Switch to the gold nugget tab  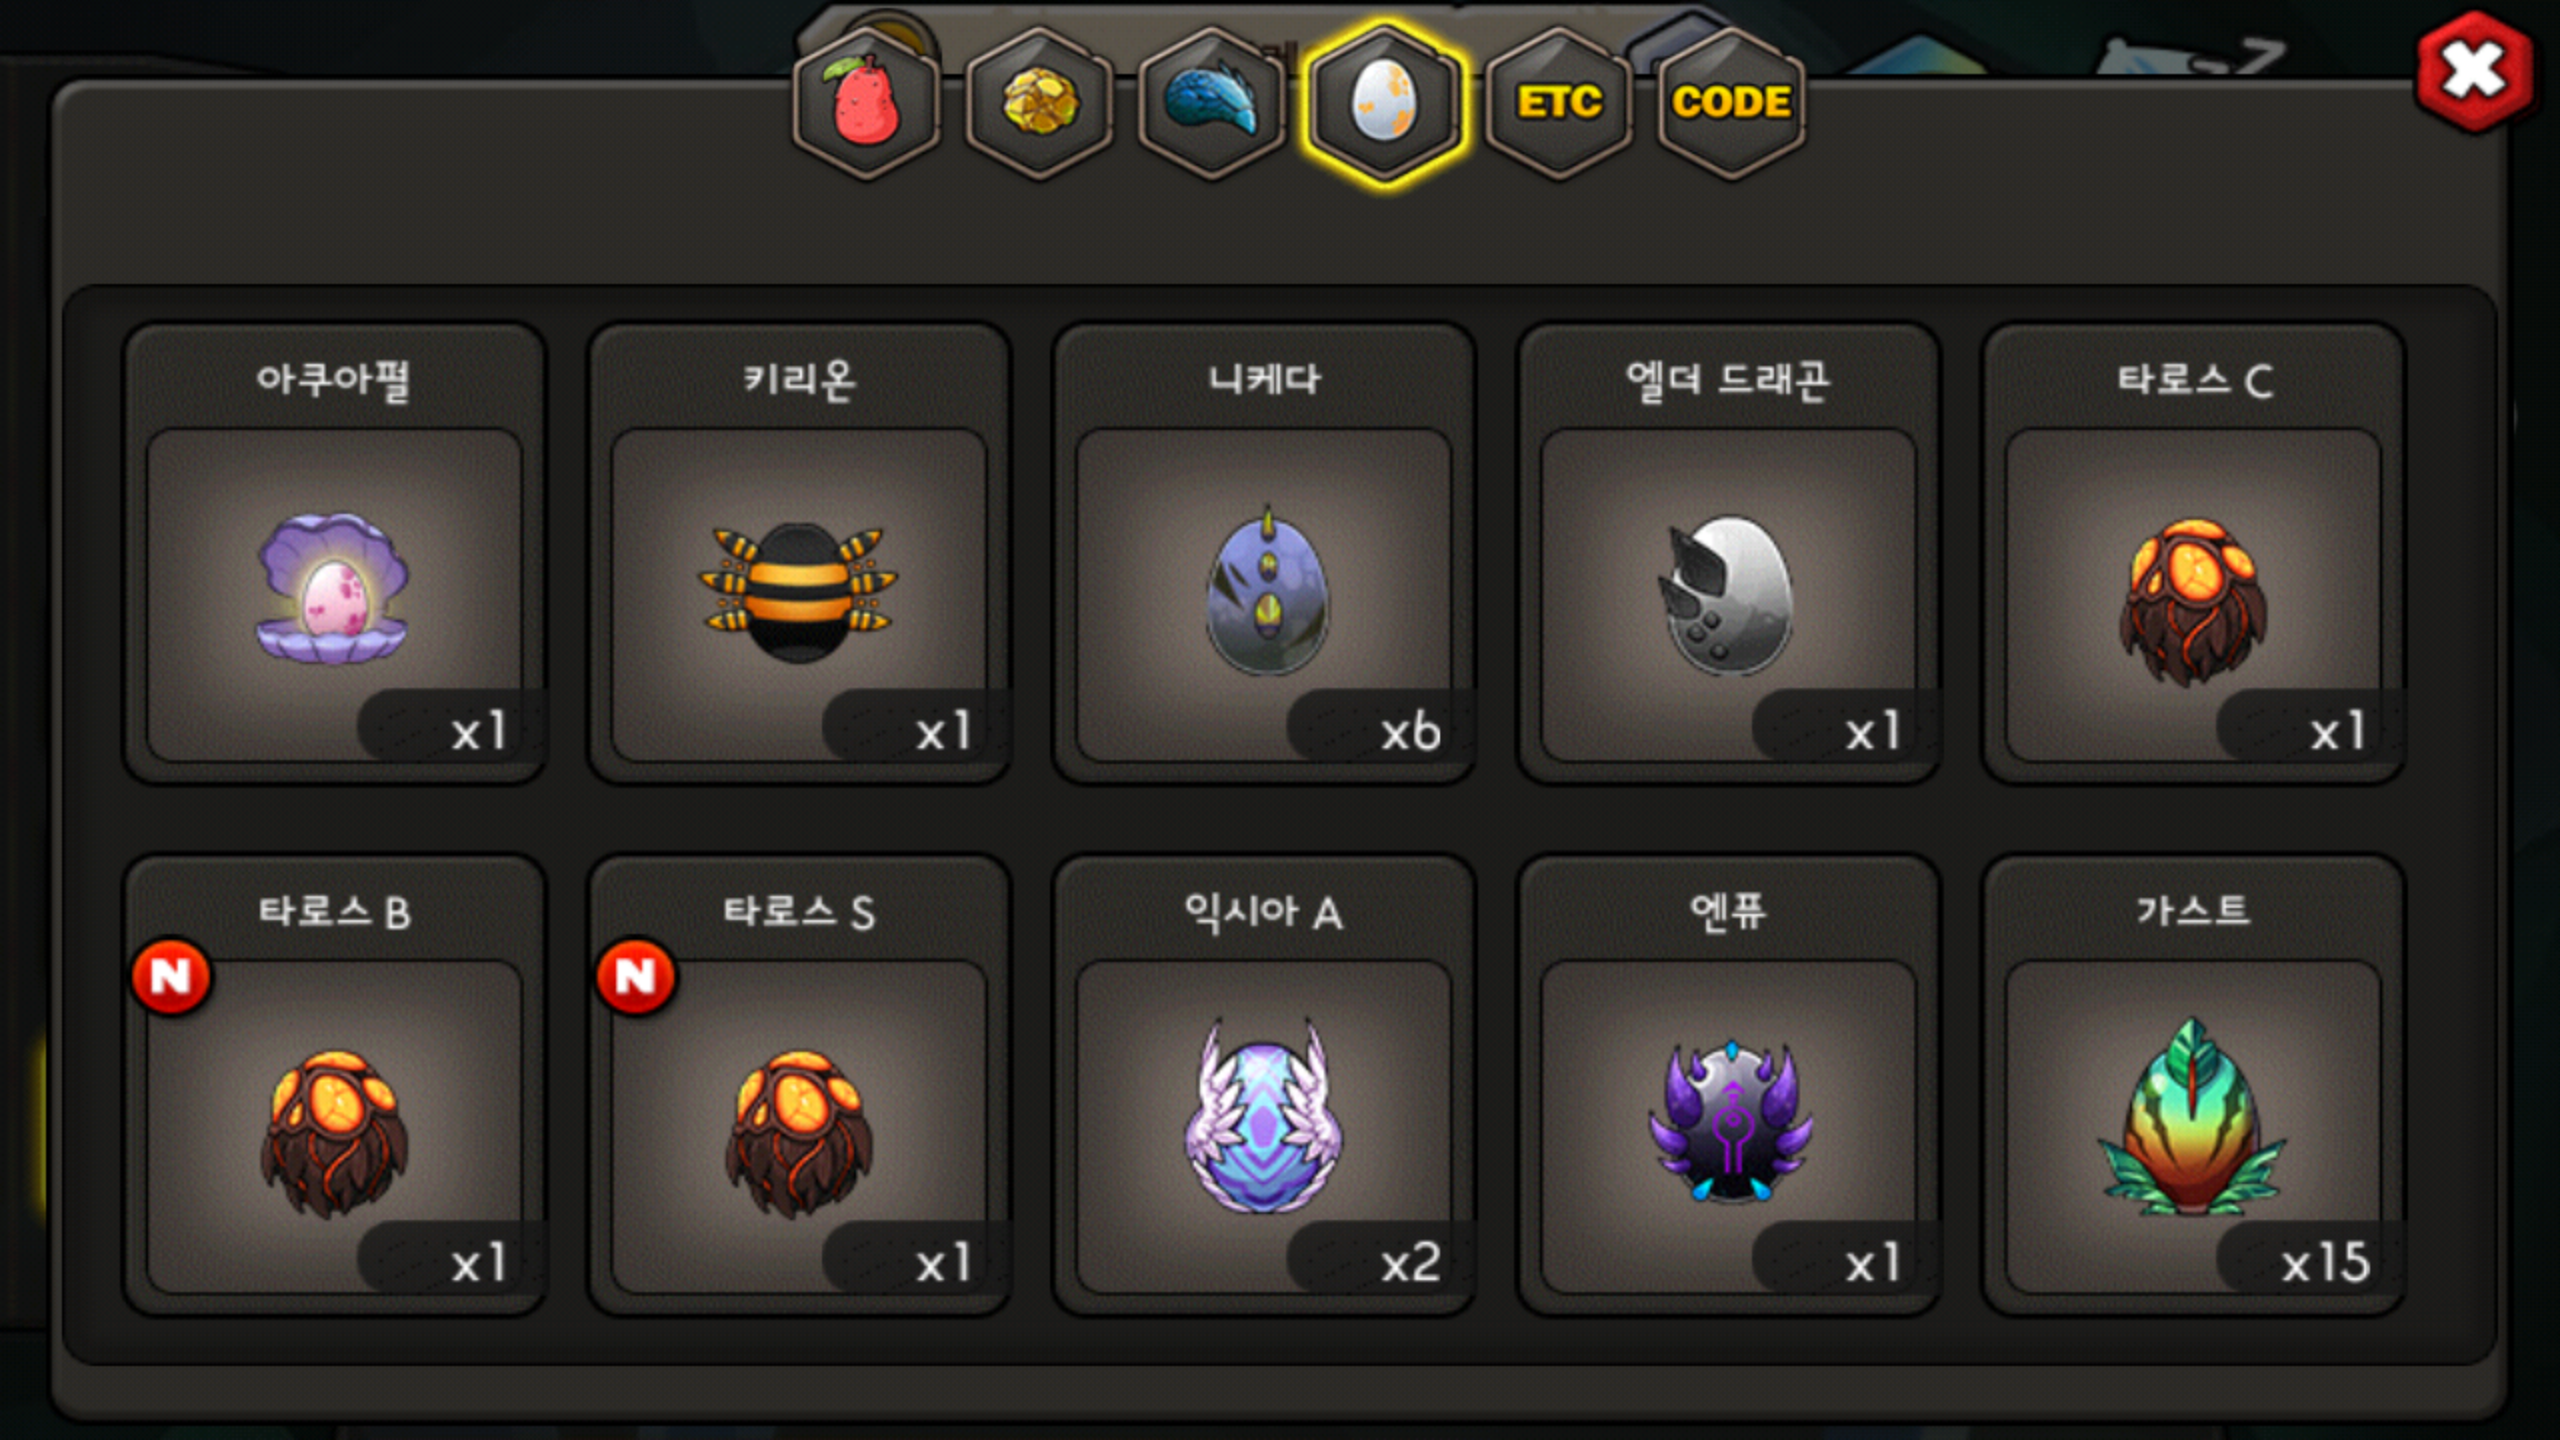[x=1039, y=103]
